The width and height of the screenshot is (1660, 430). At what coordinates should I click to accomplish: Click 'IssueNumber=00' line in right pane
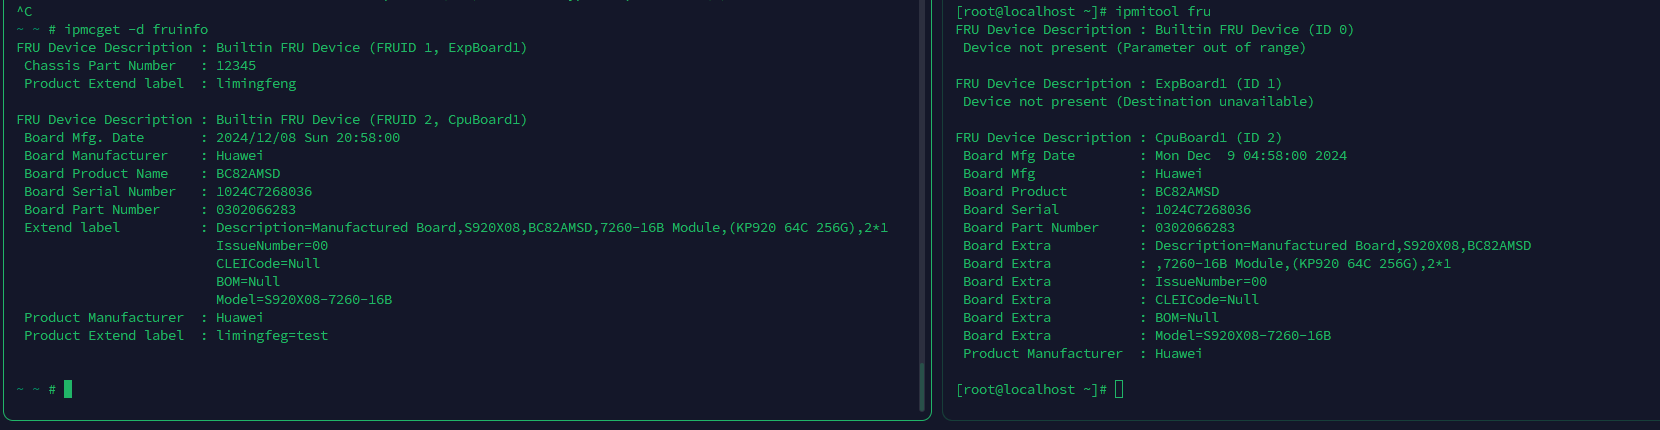pos(1211,281)
